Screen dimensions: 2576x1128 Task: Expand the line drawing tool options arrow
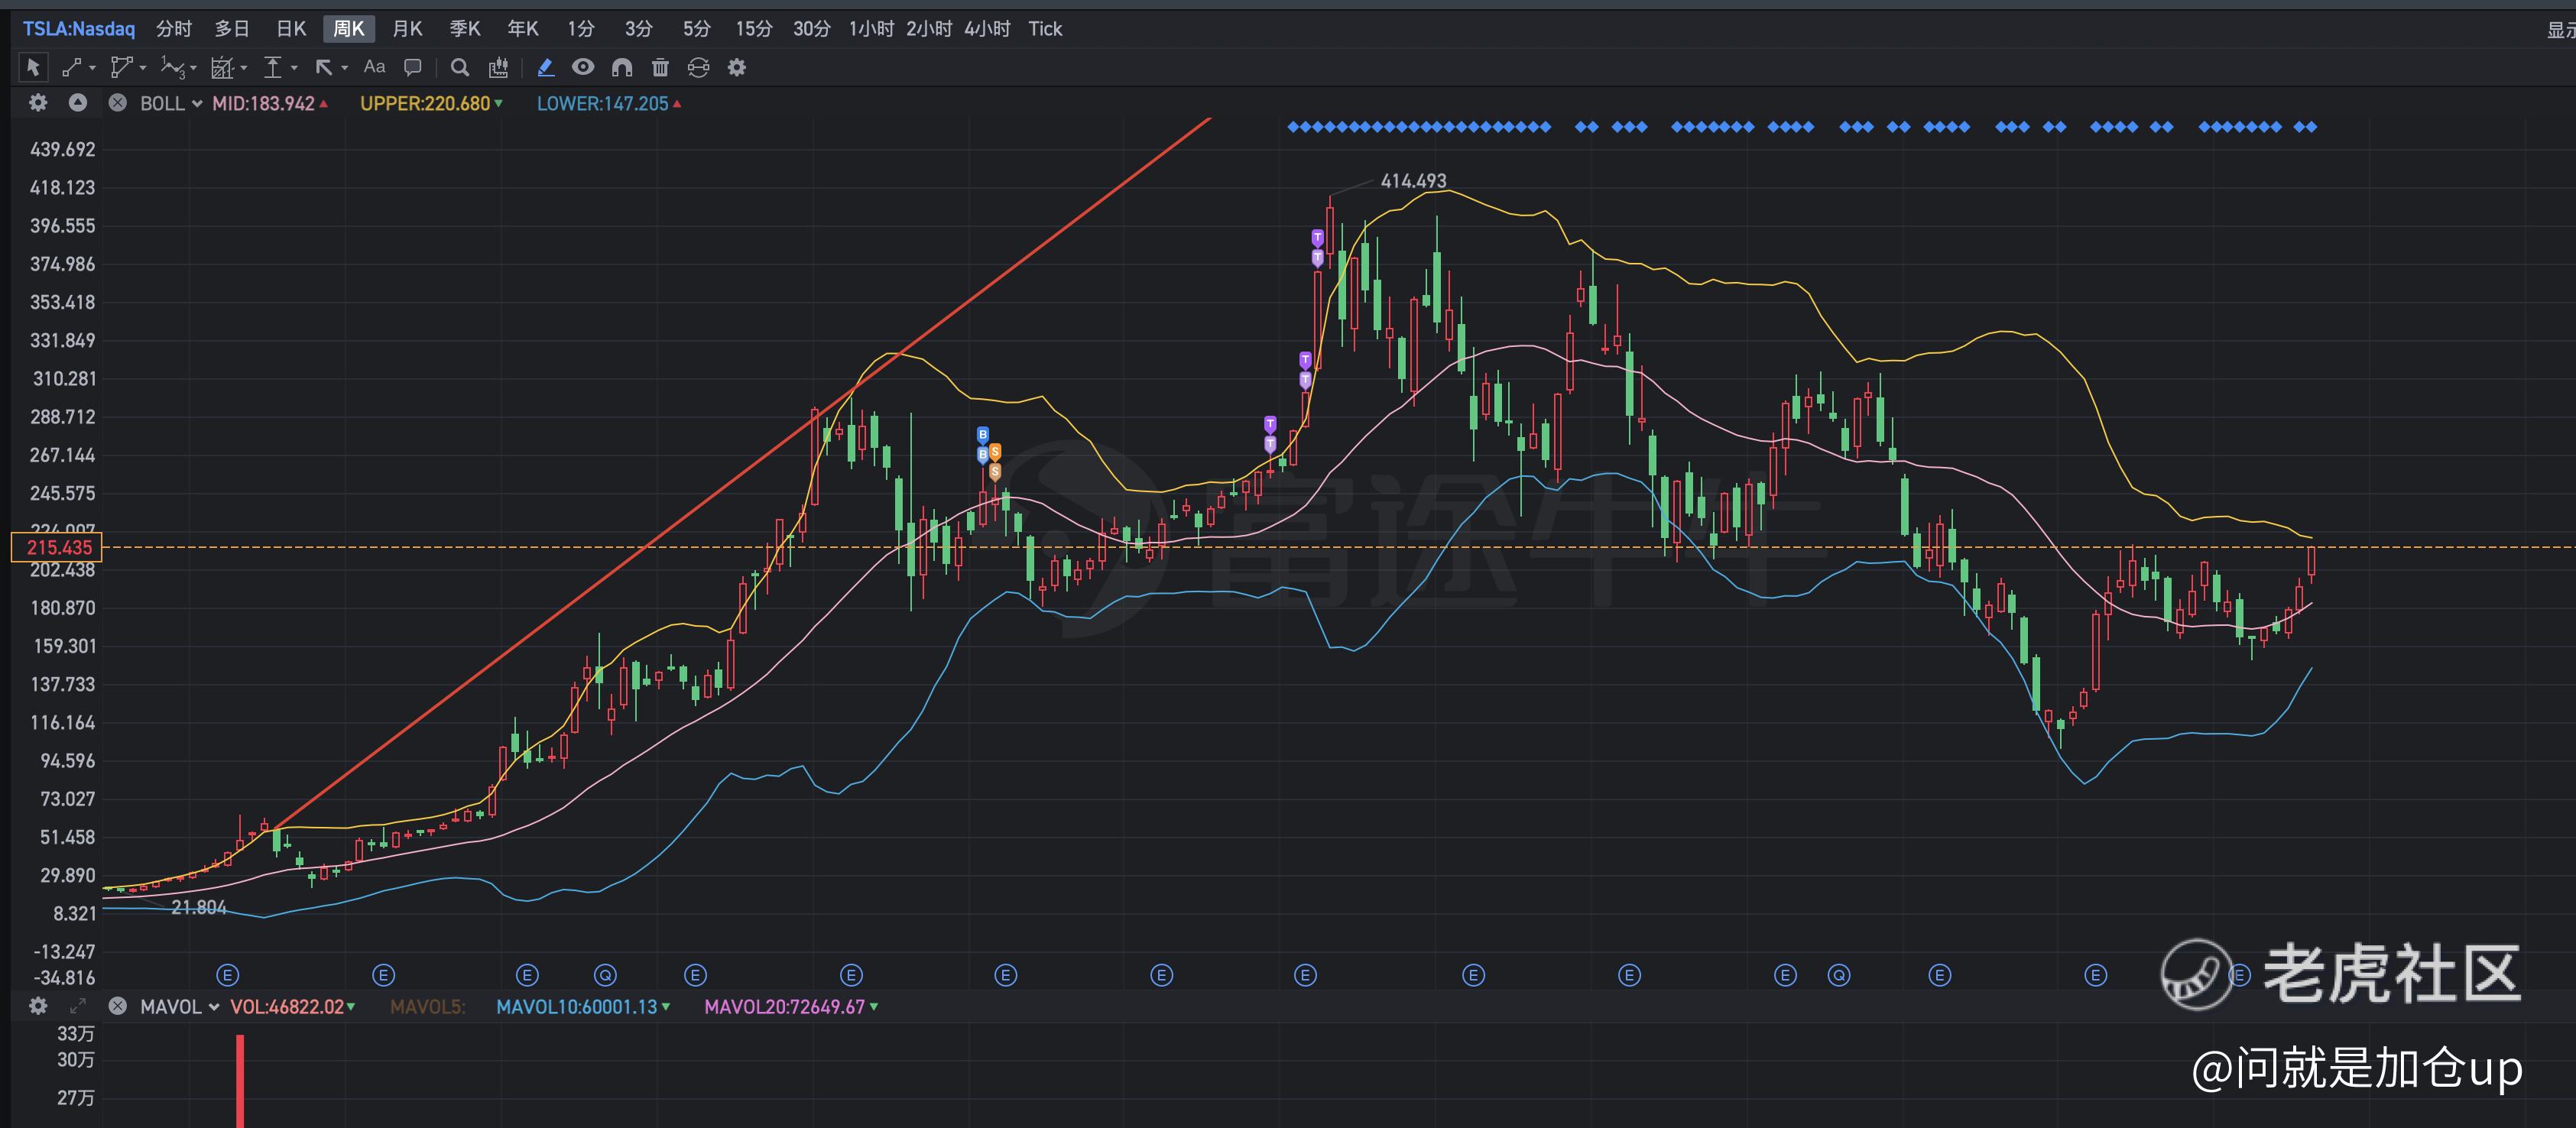(x=93, y=68)
